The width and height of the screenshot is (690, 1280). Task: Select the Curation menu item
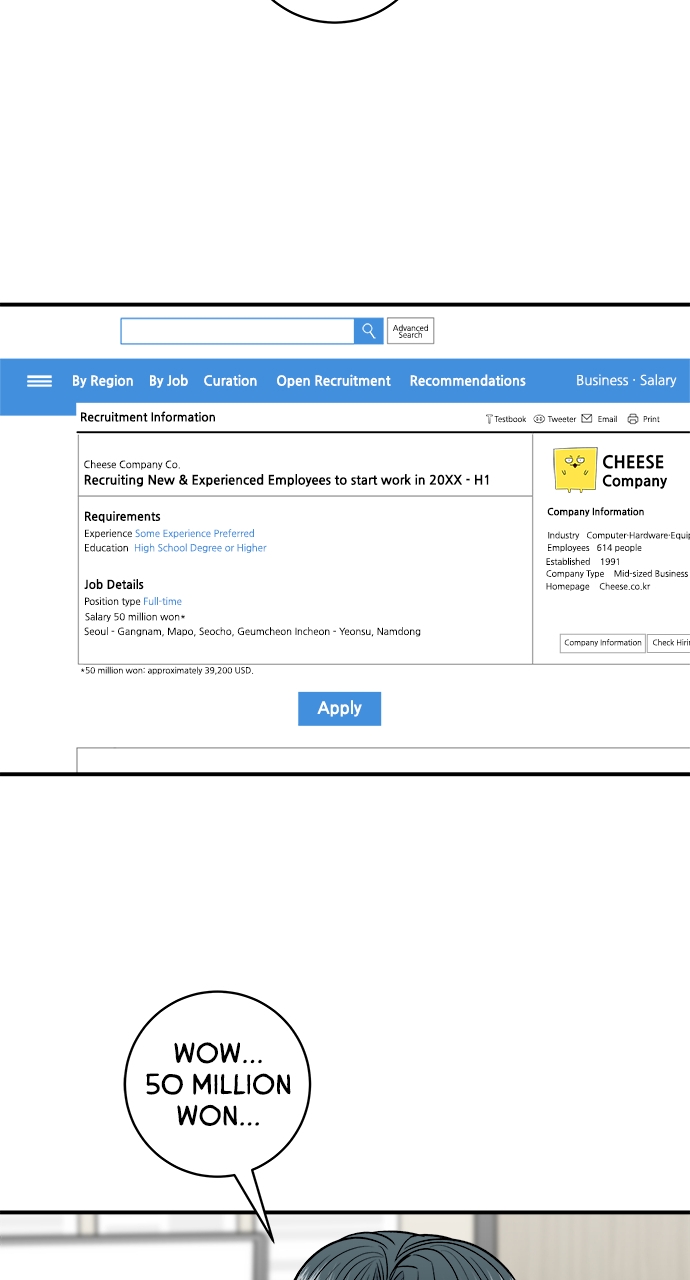pyautogui.click(x=230, y=381)
